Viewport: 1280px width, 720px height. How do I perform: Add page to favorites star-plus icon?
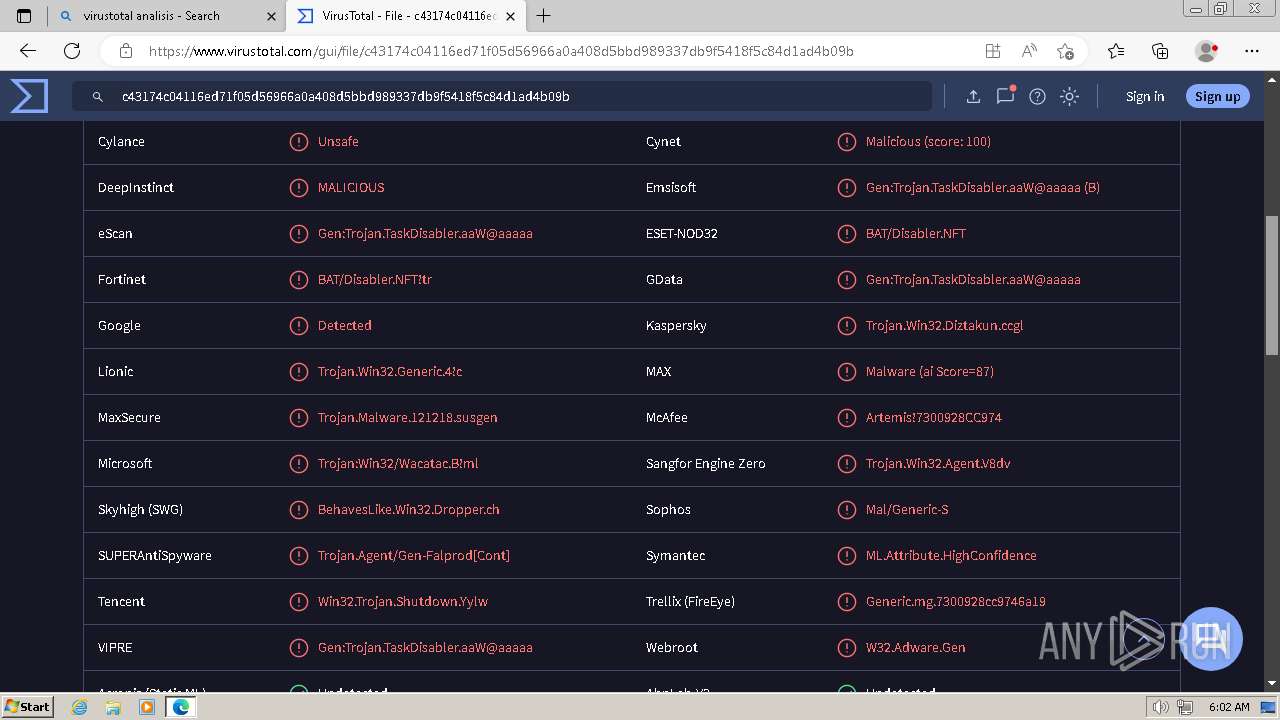[1065, 51]
